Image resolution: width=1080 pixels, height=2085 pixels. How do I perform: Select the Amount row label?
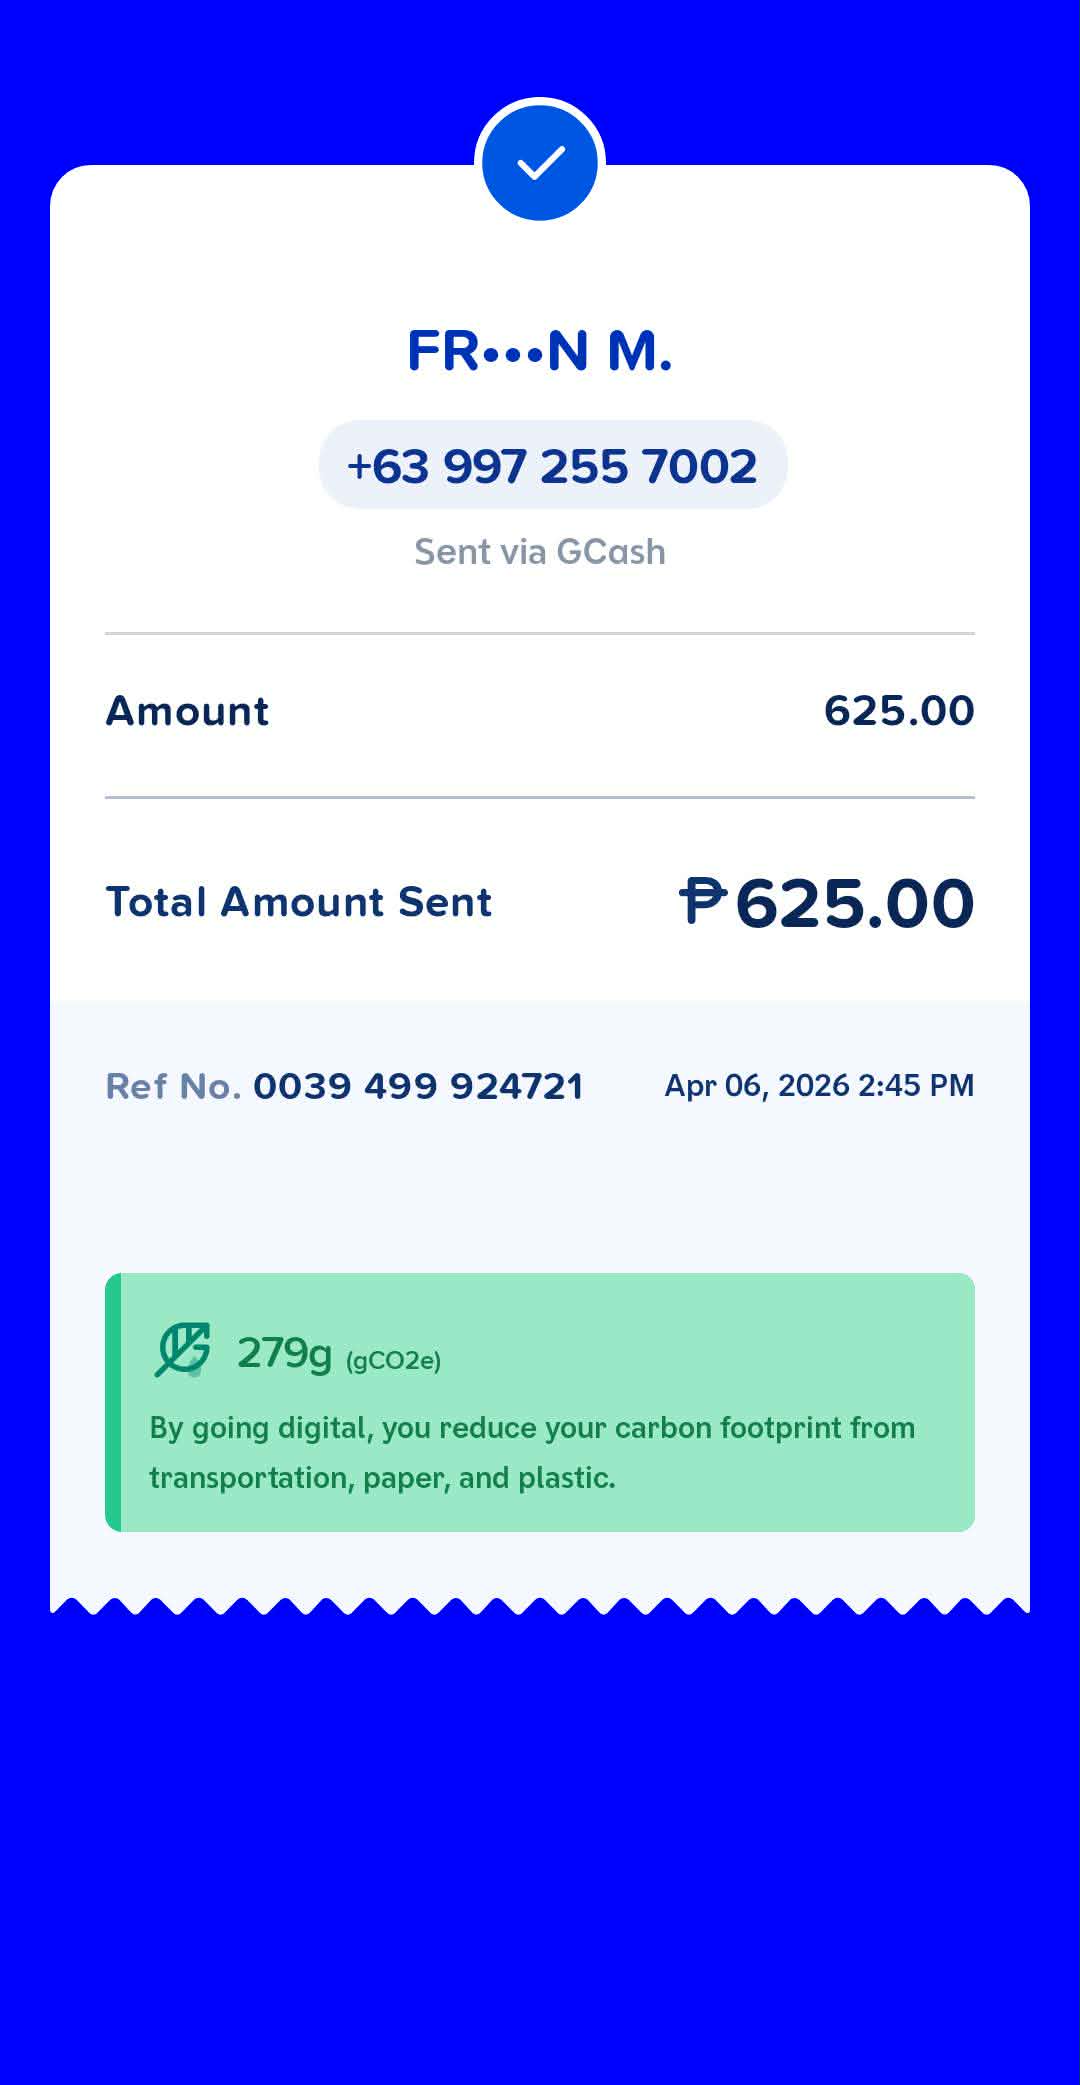[x=188, y=711]
